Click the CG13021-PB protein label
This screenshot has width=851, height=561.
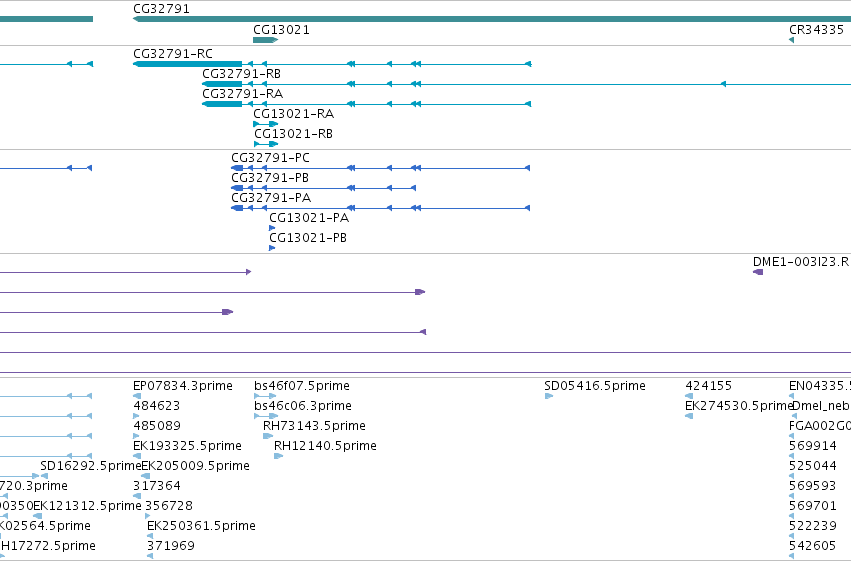coord(308,238)
